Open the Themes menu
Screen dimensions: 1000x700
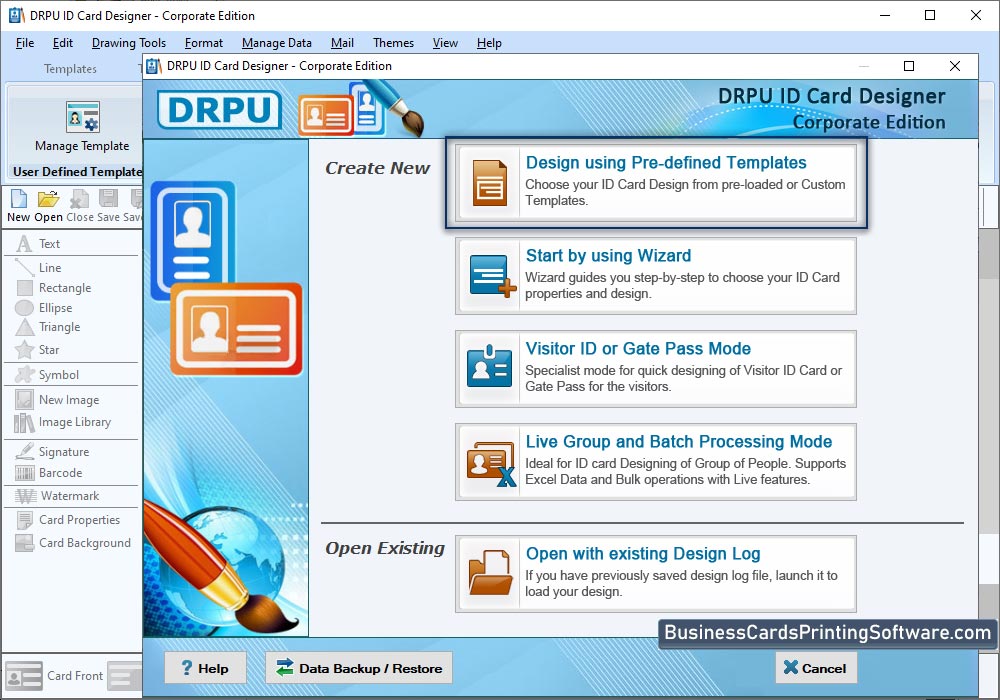393,43
